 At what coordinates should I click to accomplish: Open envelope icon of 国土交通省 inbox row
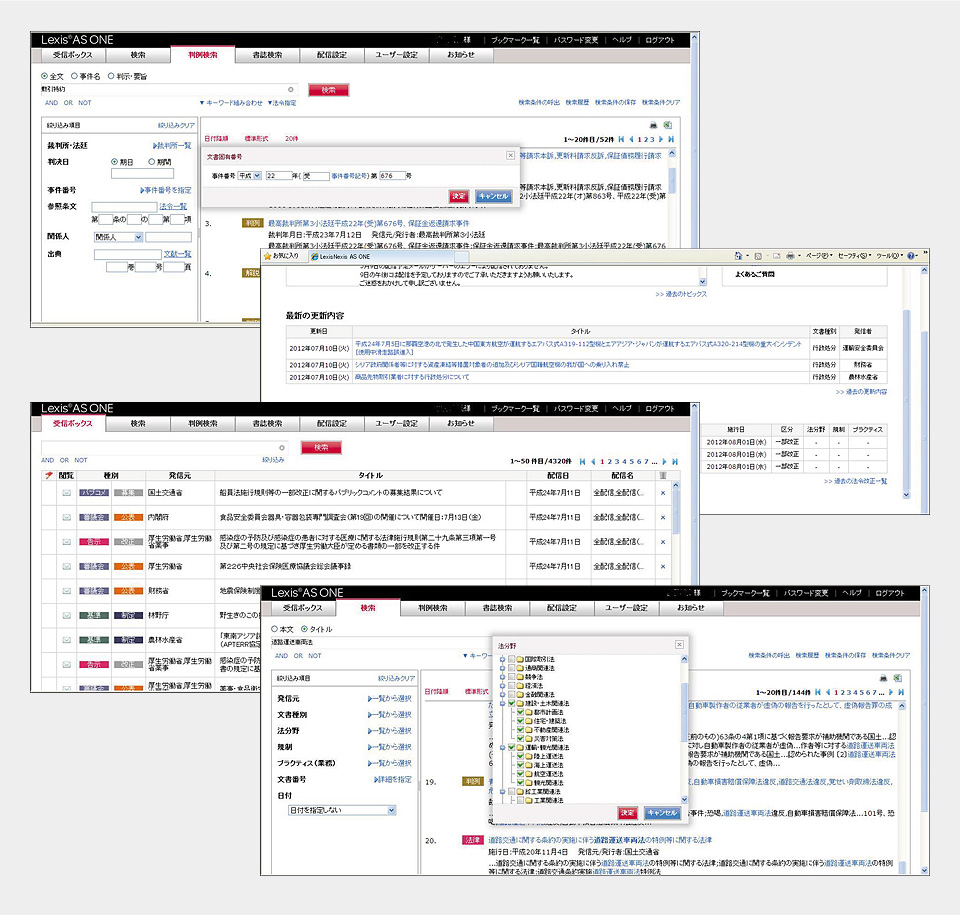[x=67, y=493]
